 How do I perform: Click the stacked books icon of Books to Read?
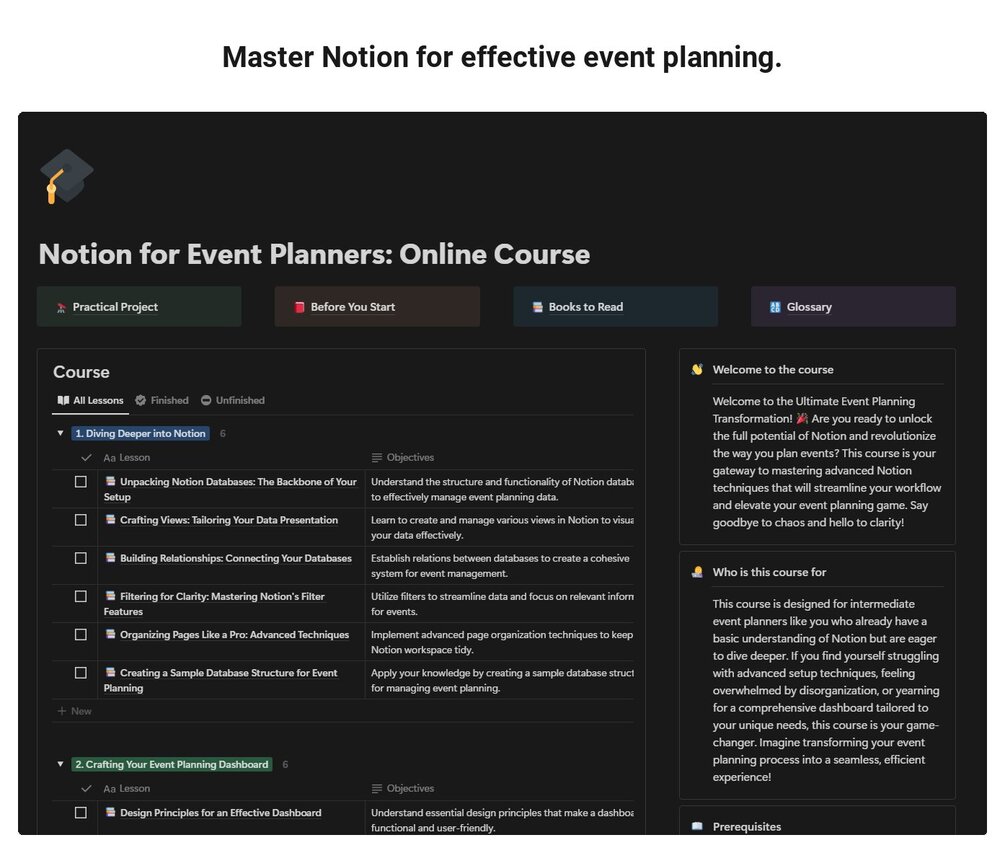click(x=538, y=308)
